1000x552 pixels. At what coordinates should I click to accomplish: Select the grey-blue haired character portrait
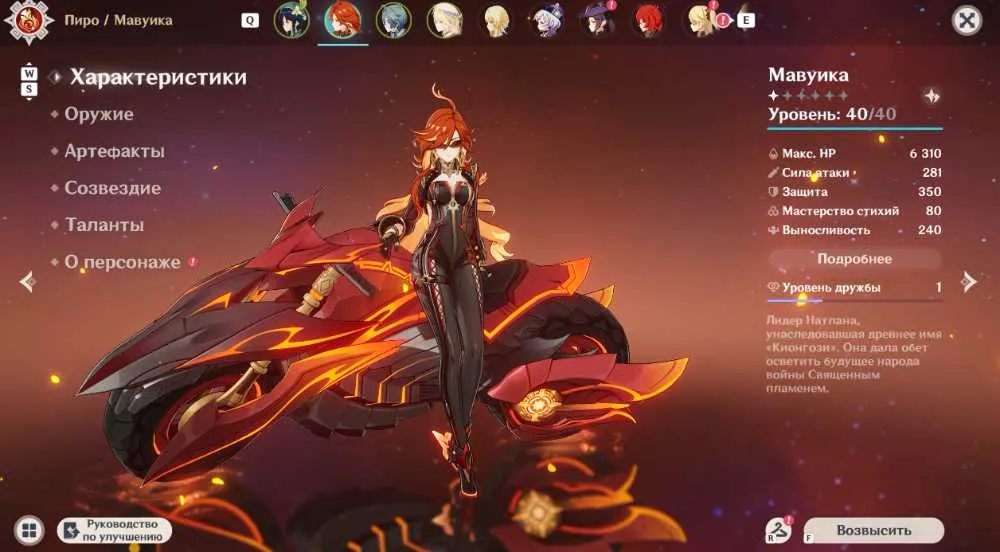393,20
